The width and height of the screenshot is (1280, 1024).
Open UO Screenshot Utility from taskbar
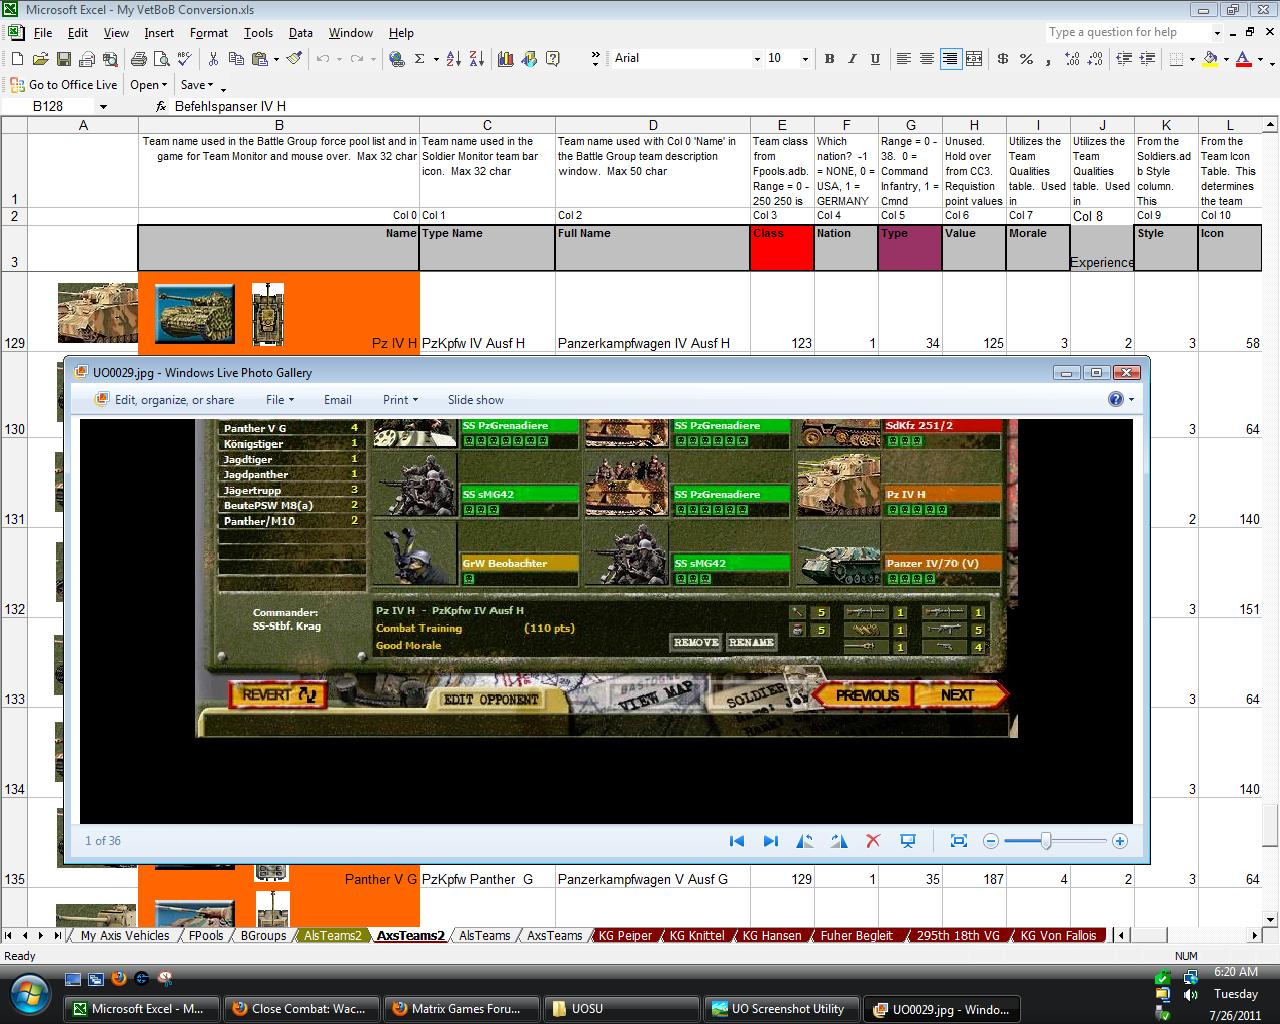(x=779, y=1009)
